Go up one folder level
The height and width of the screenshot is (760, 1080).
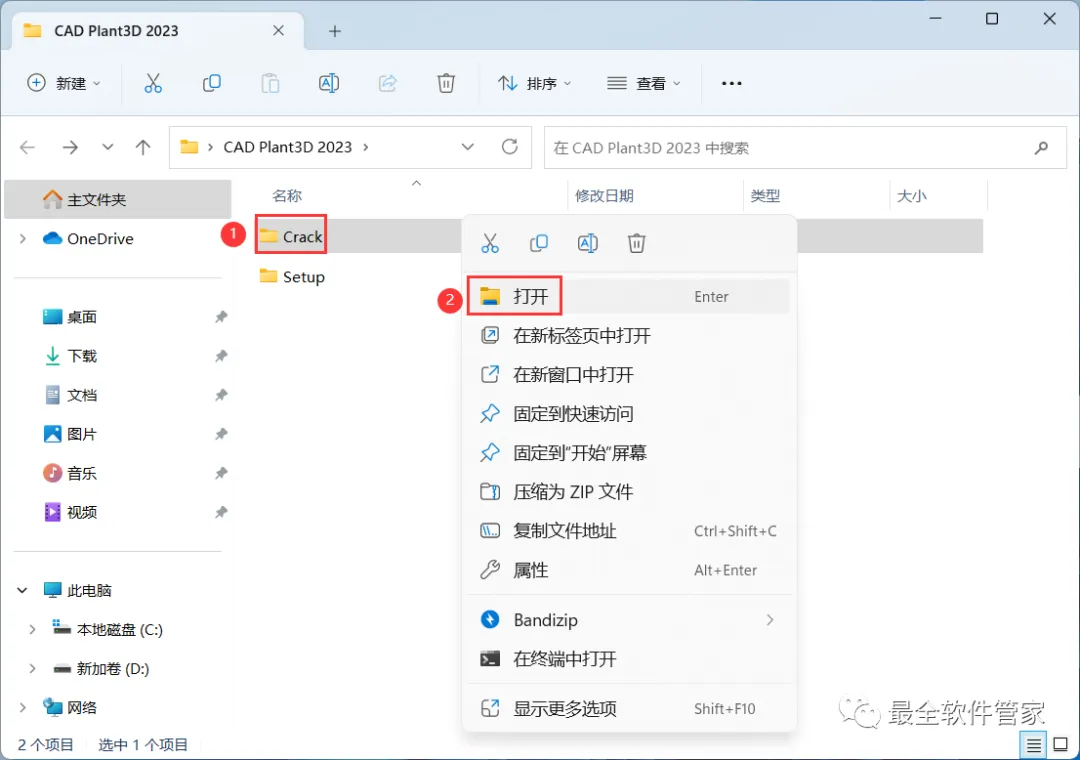143,147
